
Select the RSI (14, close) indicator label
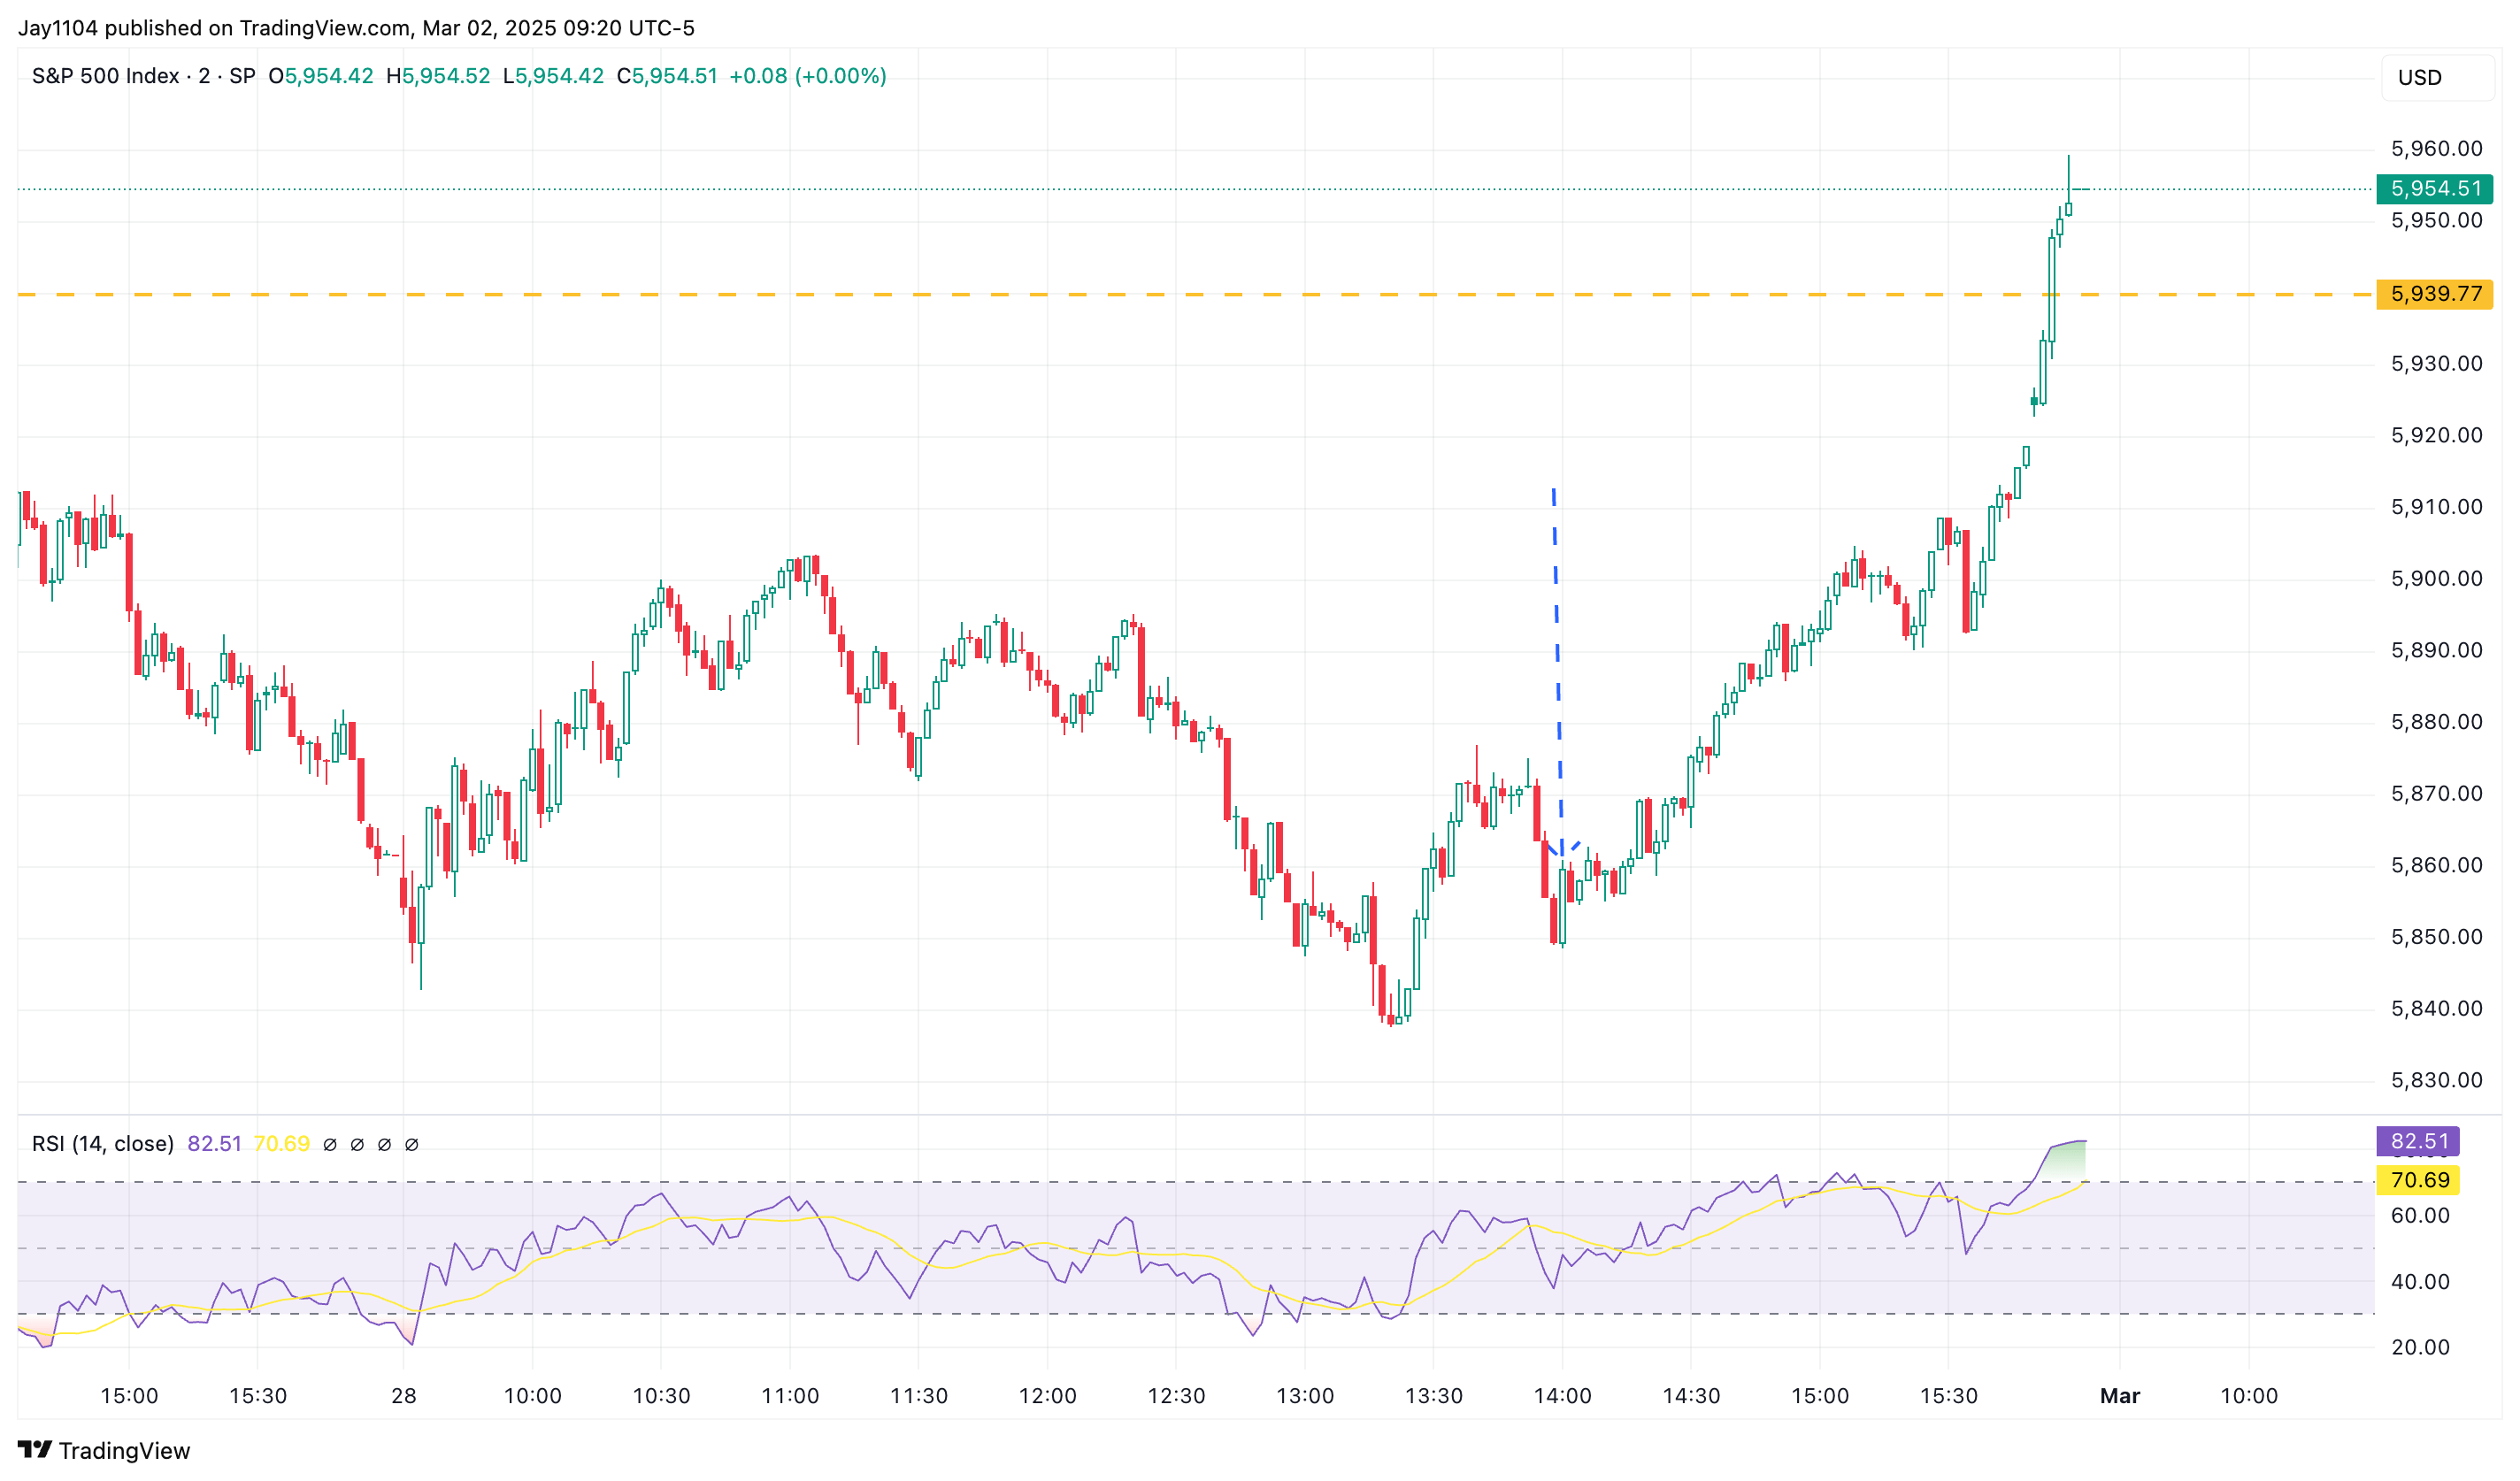pyautogui.click(x=103, y=1143)
